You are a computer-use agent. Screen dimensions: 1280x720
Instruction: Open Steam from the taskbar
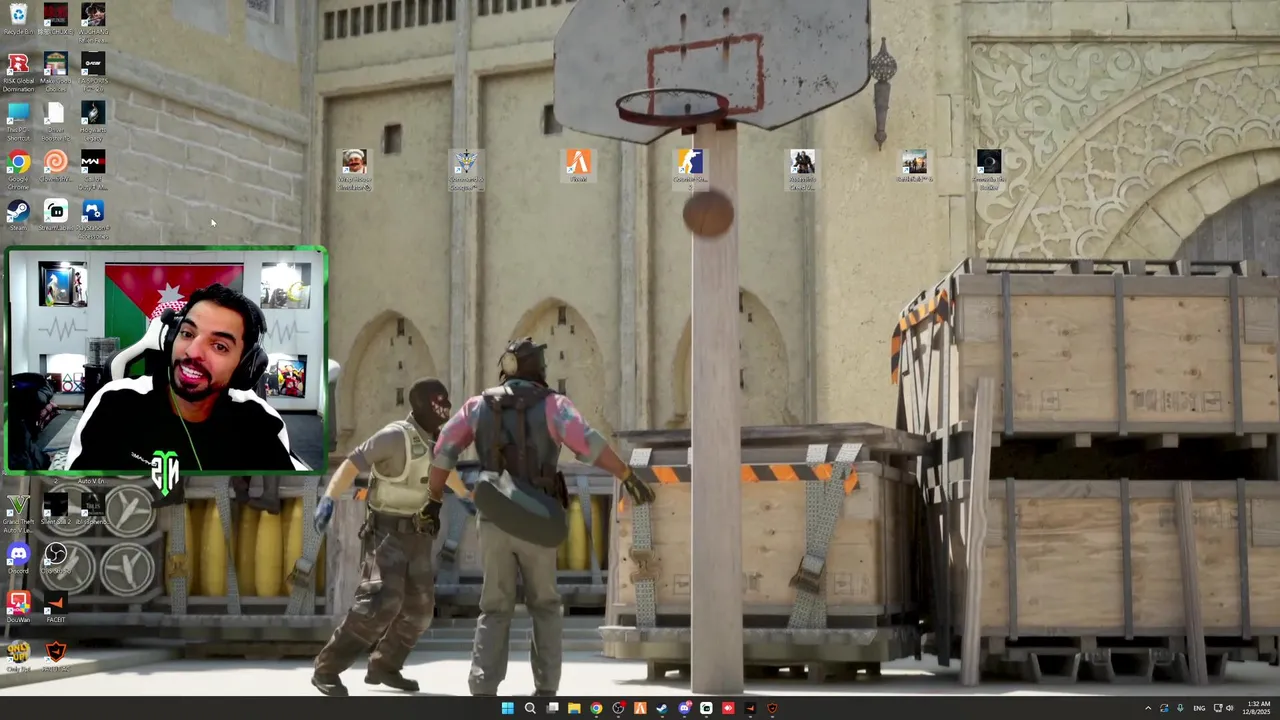coord(662,708)
